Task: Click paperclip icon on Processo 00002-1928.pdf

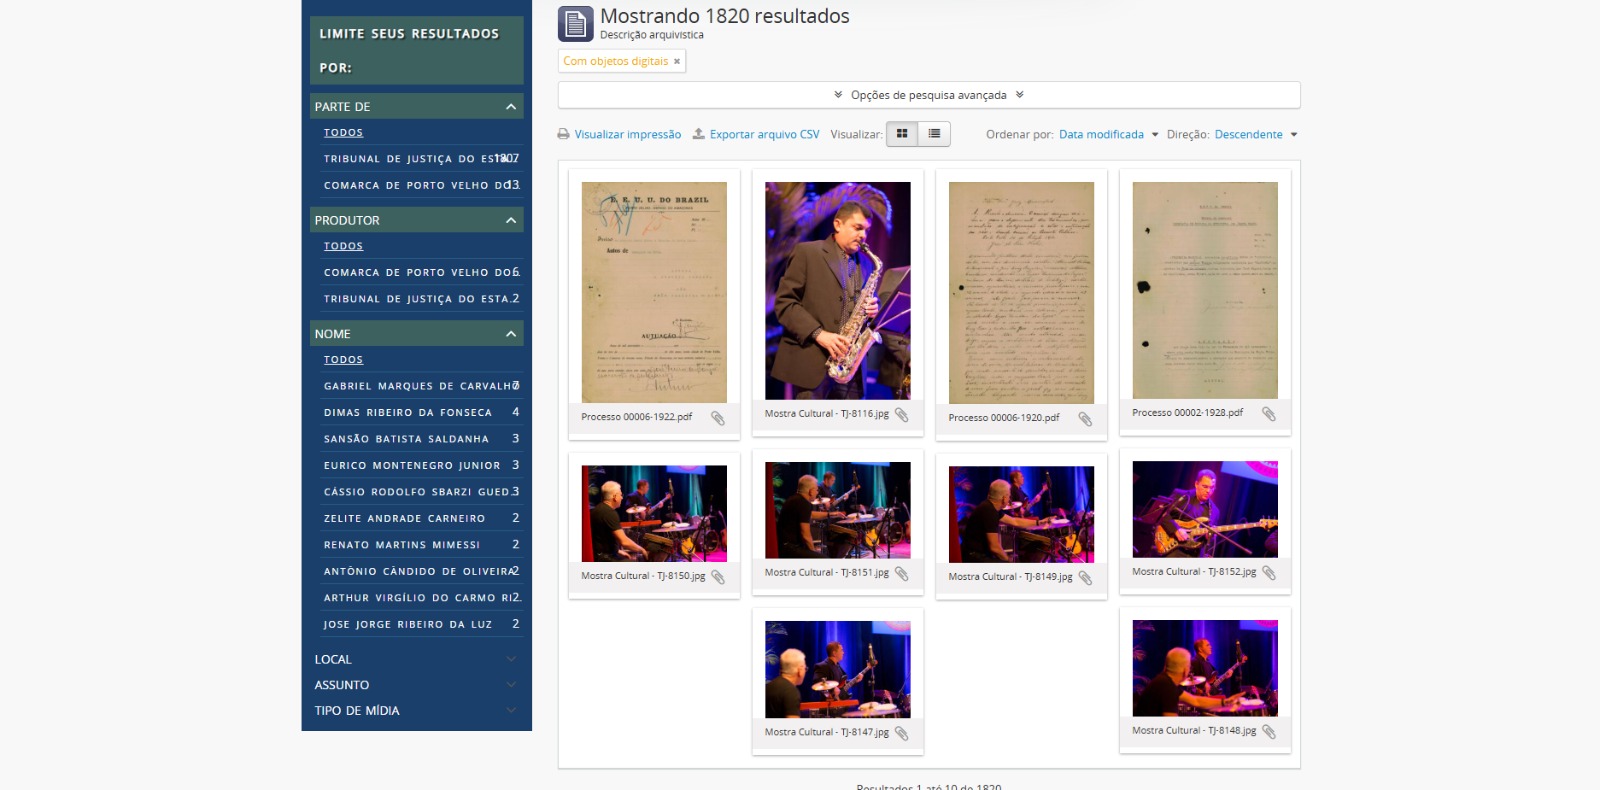Action: pyautogui.click(x=1268, y=413)
